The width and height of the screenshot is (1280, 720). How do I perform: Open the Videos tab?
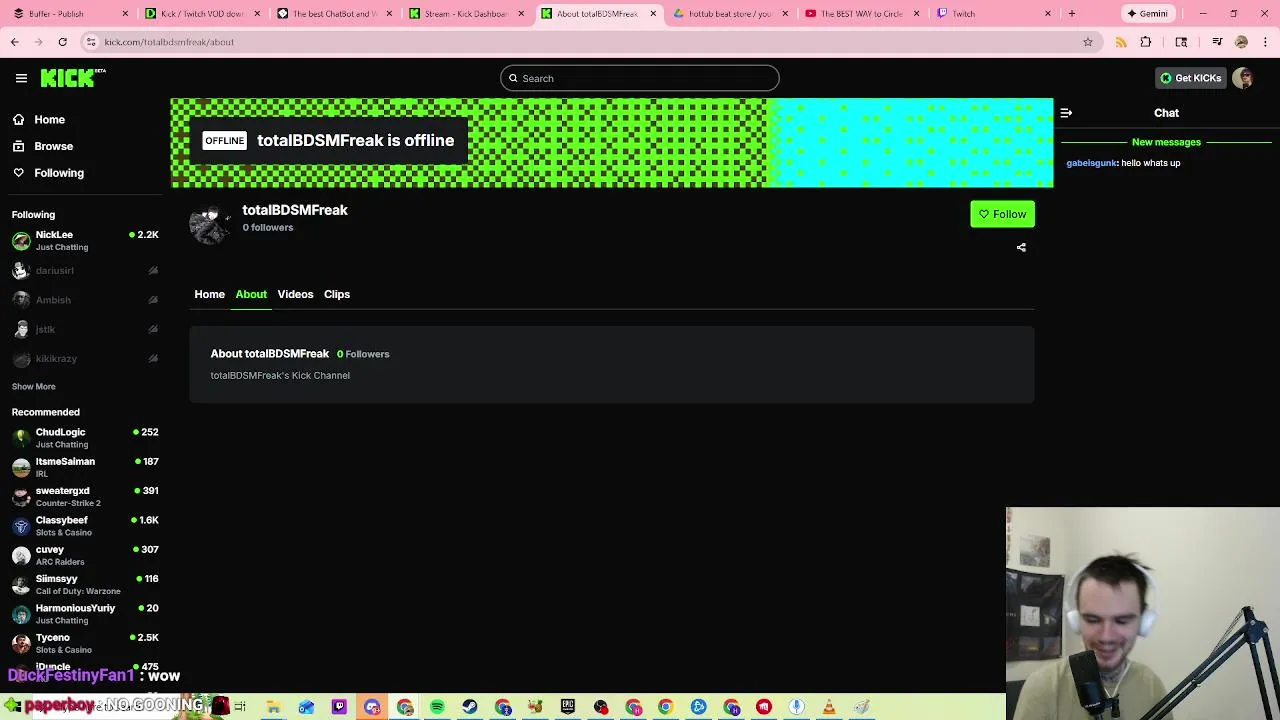pos(295,294)
